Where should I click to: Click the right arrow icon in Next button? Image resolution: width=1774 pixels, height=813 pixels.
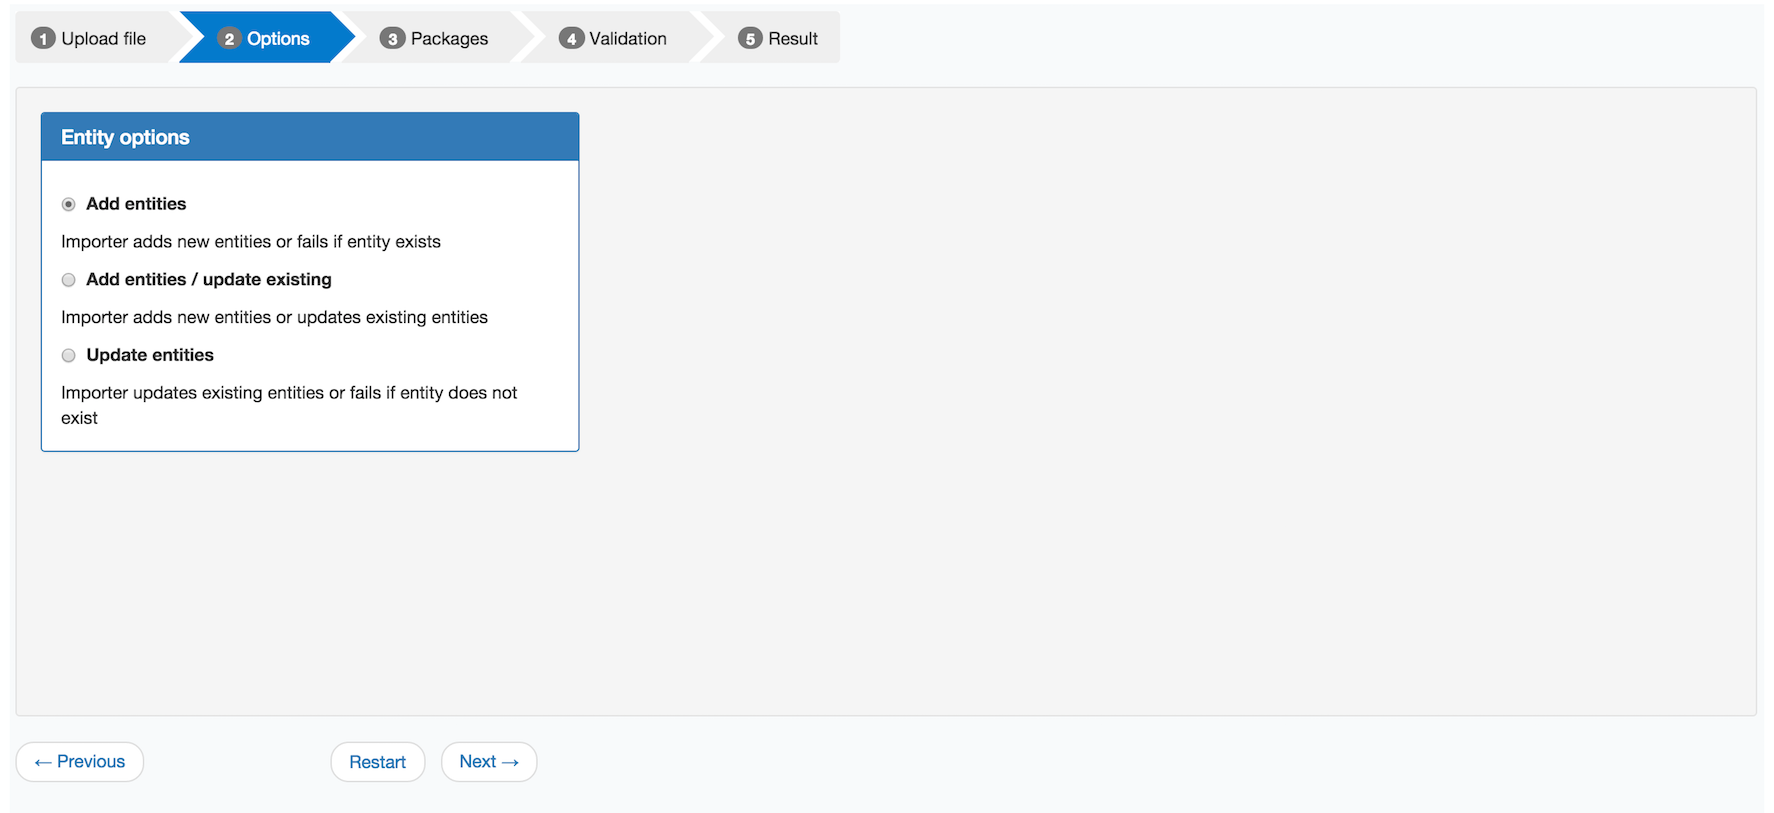click(510, 763)
